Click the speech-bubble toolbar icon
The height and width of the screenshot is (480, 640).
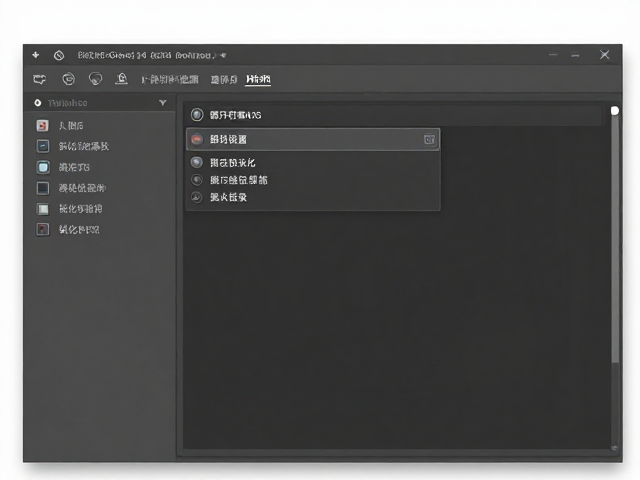pyautogui.click(x=96, y=78)
